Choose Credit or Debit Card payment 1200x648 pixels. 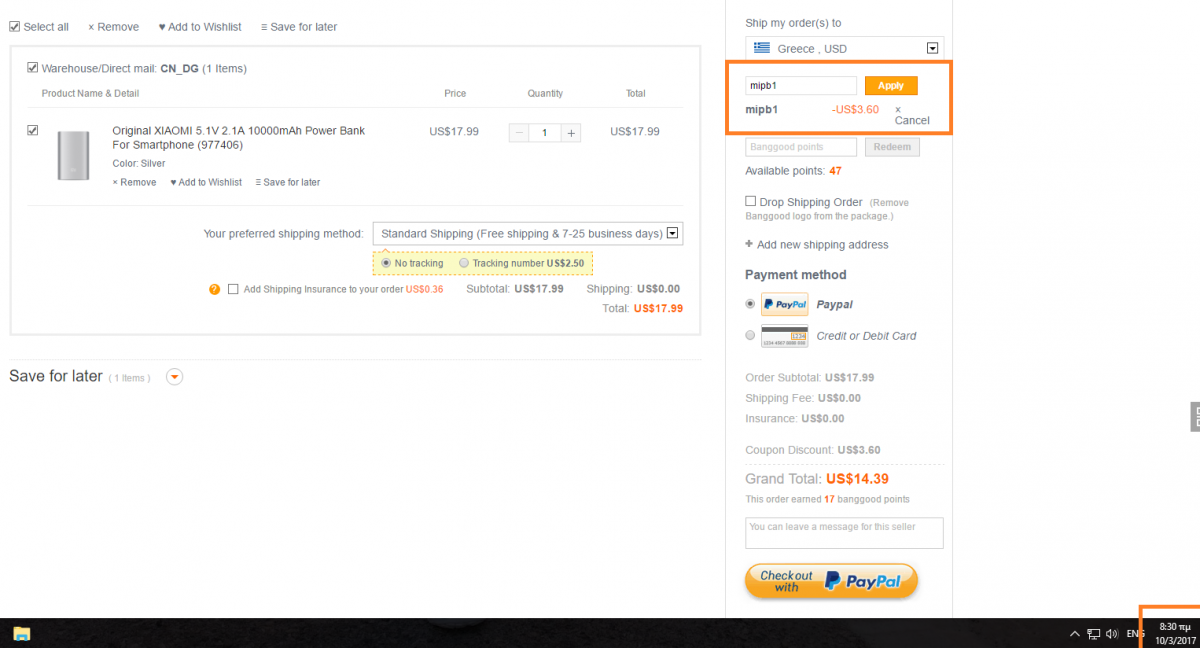click(x=750, y=335)
